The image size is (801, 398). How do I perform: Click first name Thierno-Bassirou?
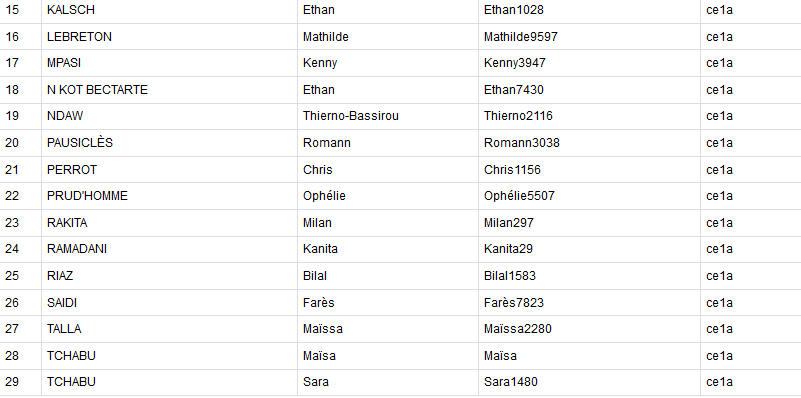[350, 116]
